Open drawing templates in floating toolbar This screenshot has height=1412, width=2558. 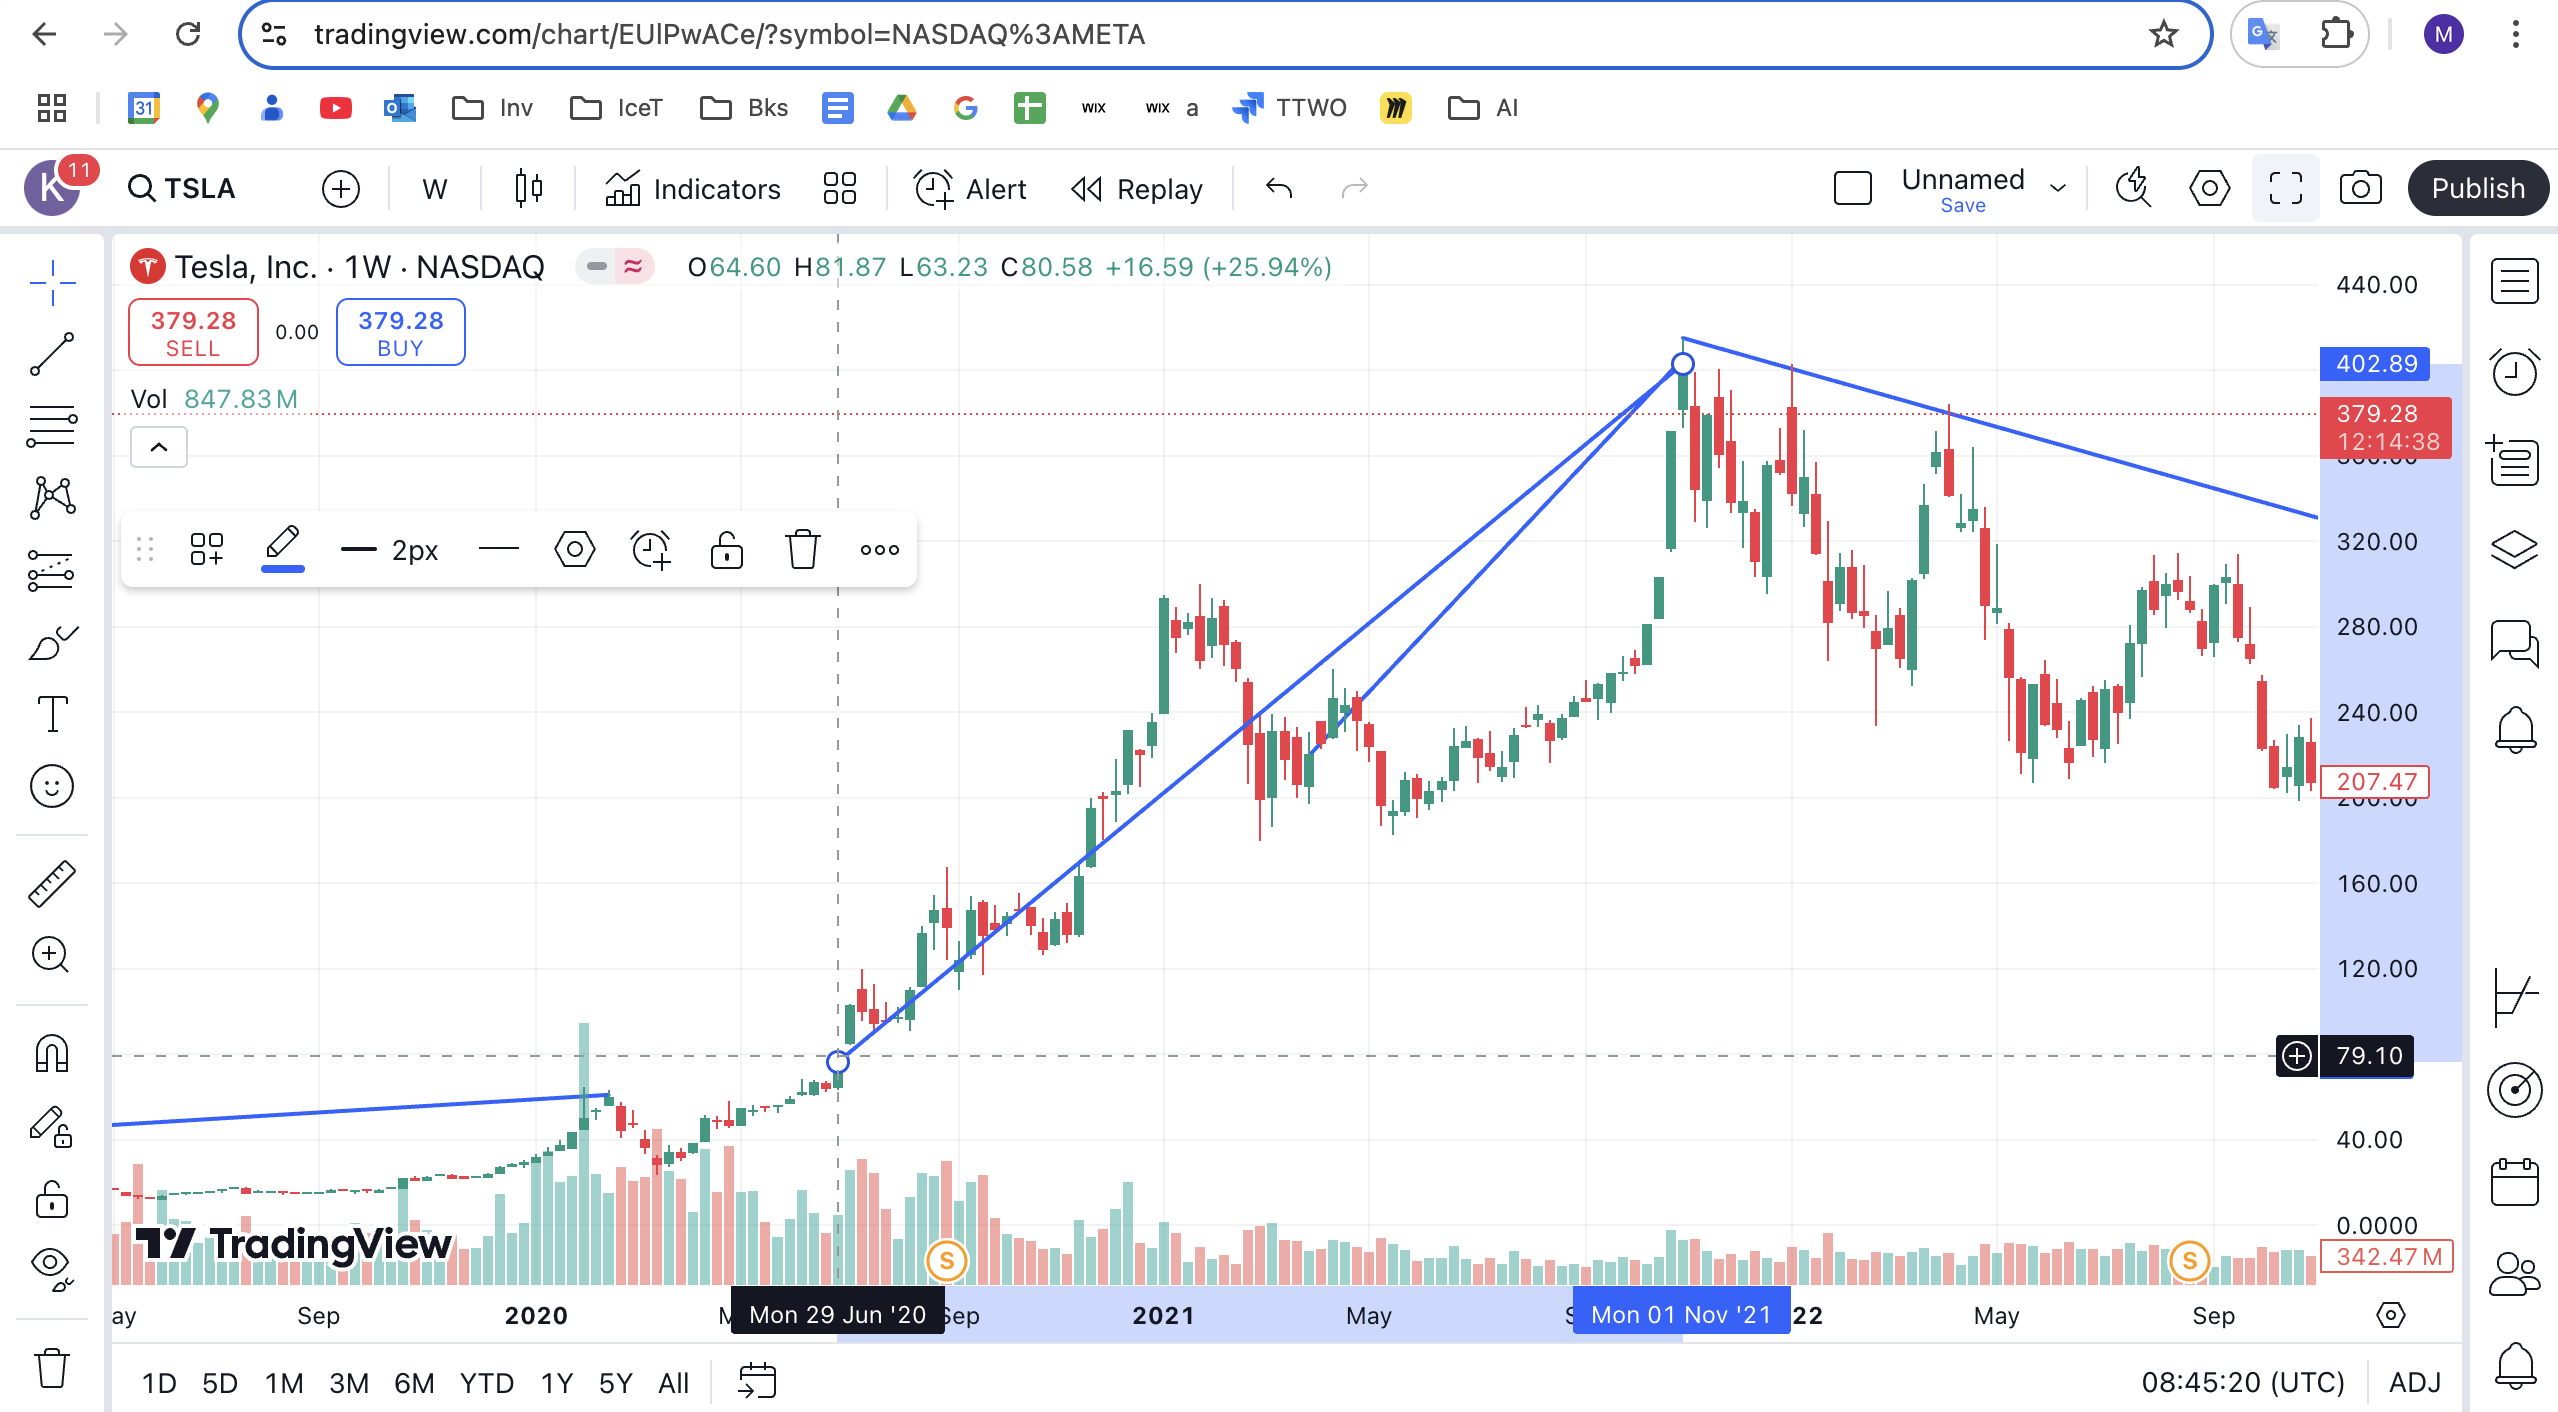coord(207,549)
